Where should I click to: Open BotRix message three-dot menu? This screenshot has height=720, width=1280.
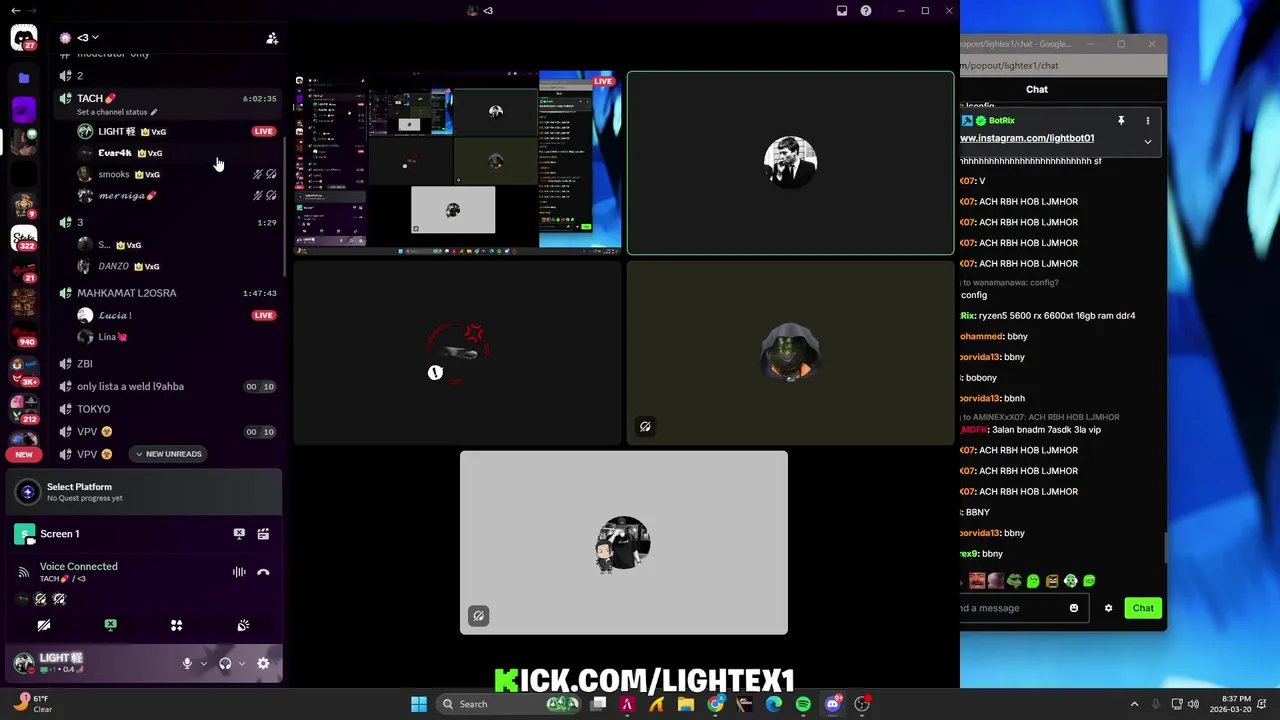pos(1148,121)
